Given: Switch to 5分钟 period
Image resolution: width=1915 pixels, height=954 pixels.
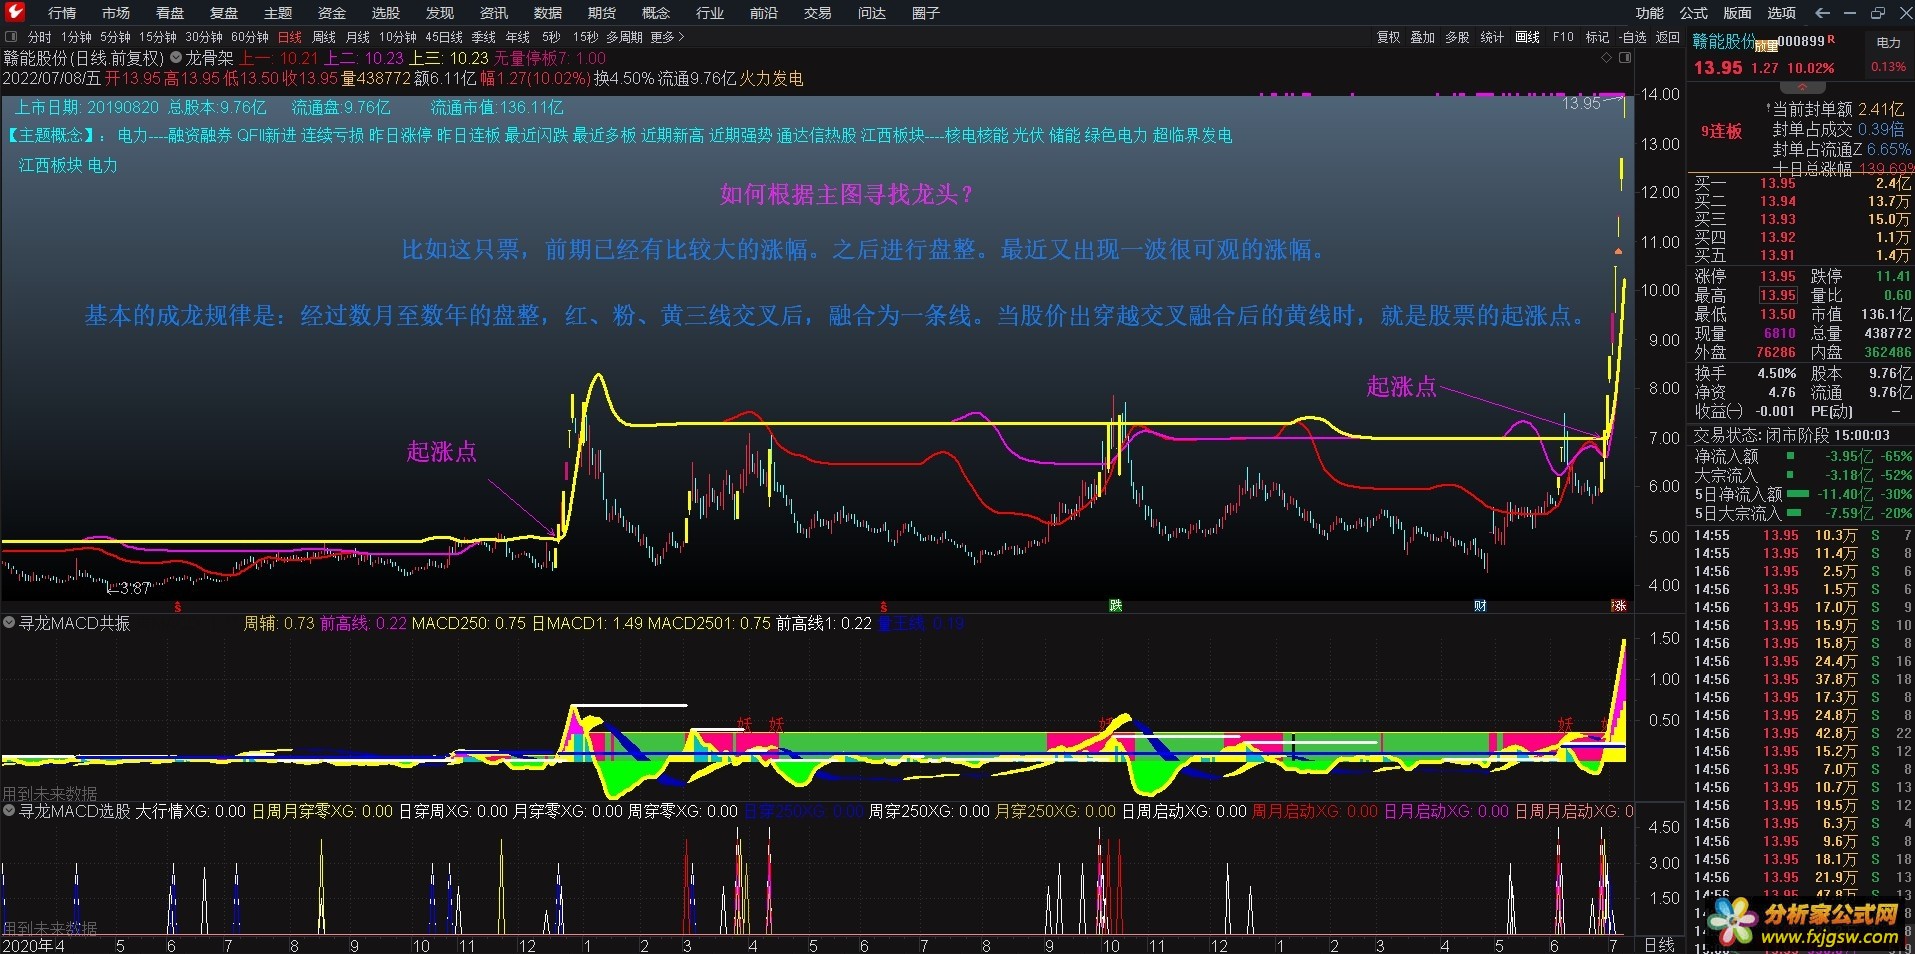Looking at the screenshot, I should point(115,37).
